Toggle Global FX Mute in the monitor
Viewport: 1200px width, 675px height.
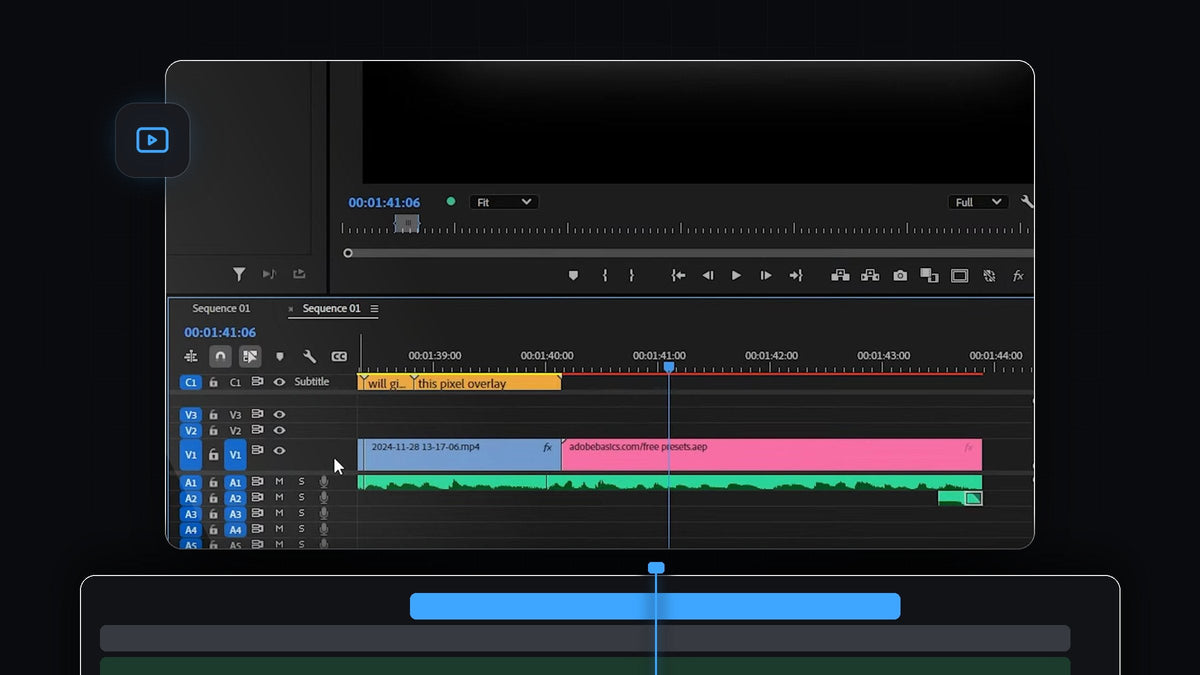[1018, 275]
